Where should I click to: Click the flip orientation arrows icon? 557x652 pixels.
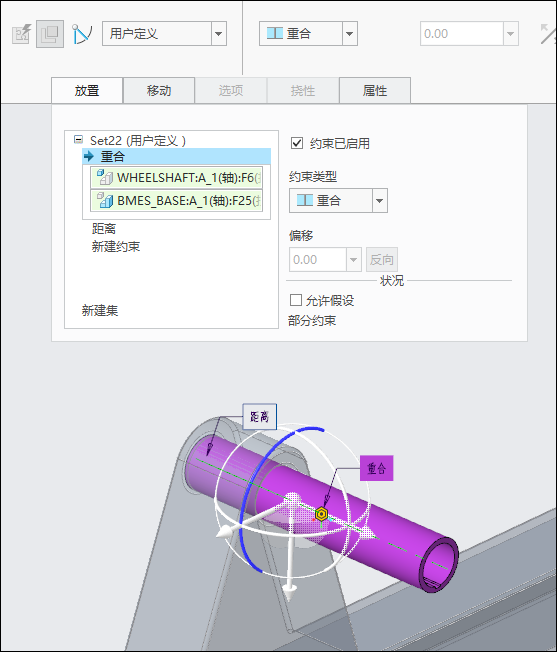548,34
